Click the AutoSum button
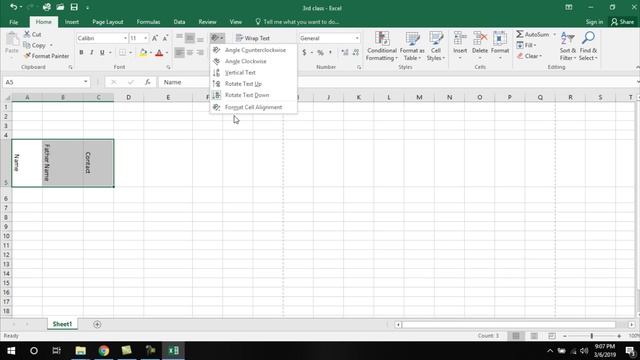 (x=533, y=34)
